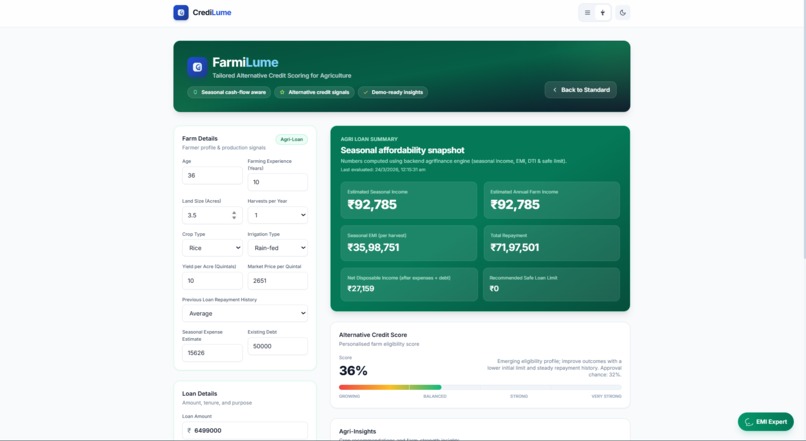Click the Farm Details heading
This screenshot has height=441, width=806.
pyautogui.click(x=199, y=138)
